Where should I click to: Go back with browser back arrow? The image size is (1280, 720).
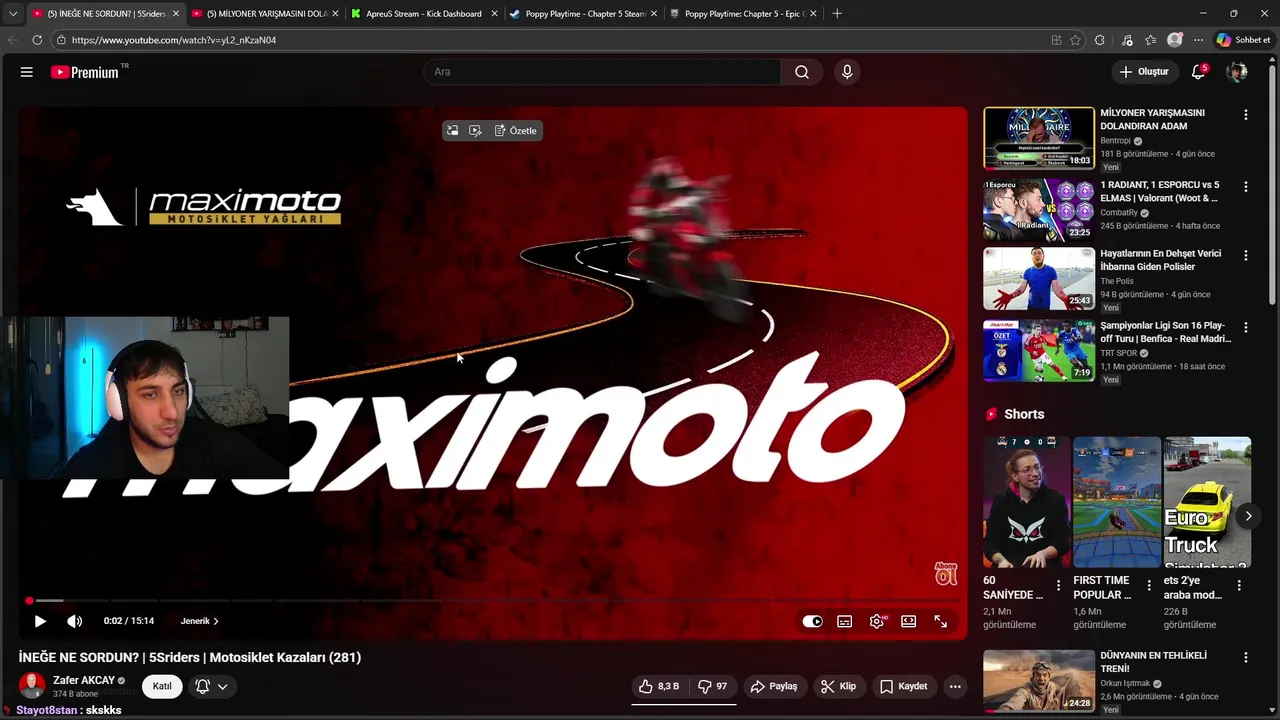(12, 40)
